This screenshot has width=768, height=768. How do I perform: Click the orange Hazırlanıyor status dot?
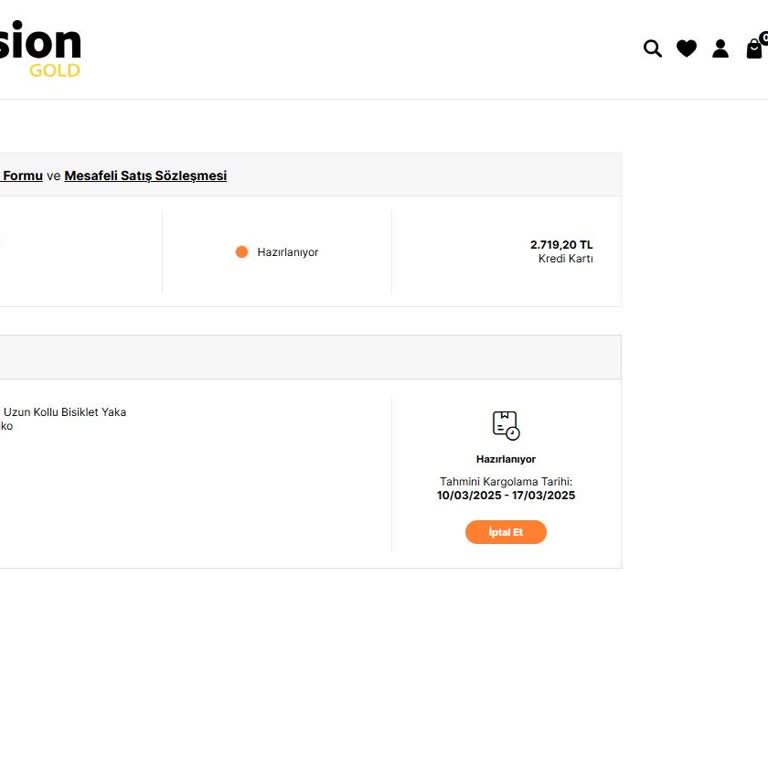coord(241,252)
